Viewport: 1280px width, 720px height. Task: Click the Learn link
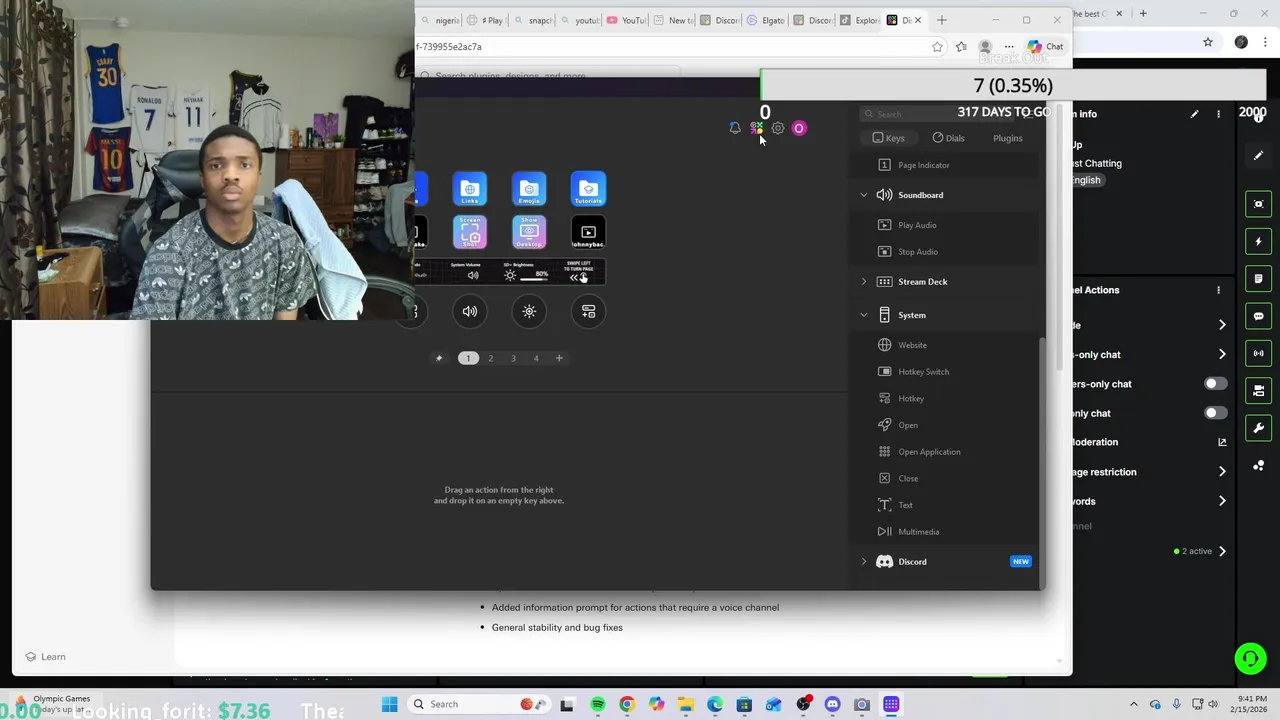point(45,657)
